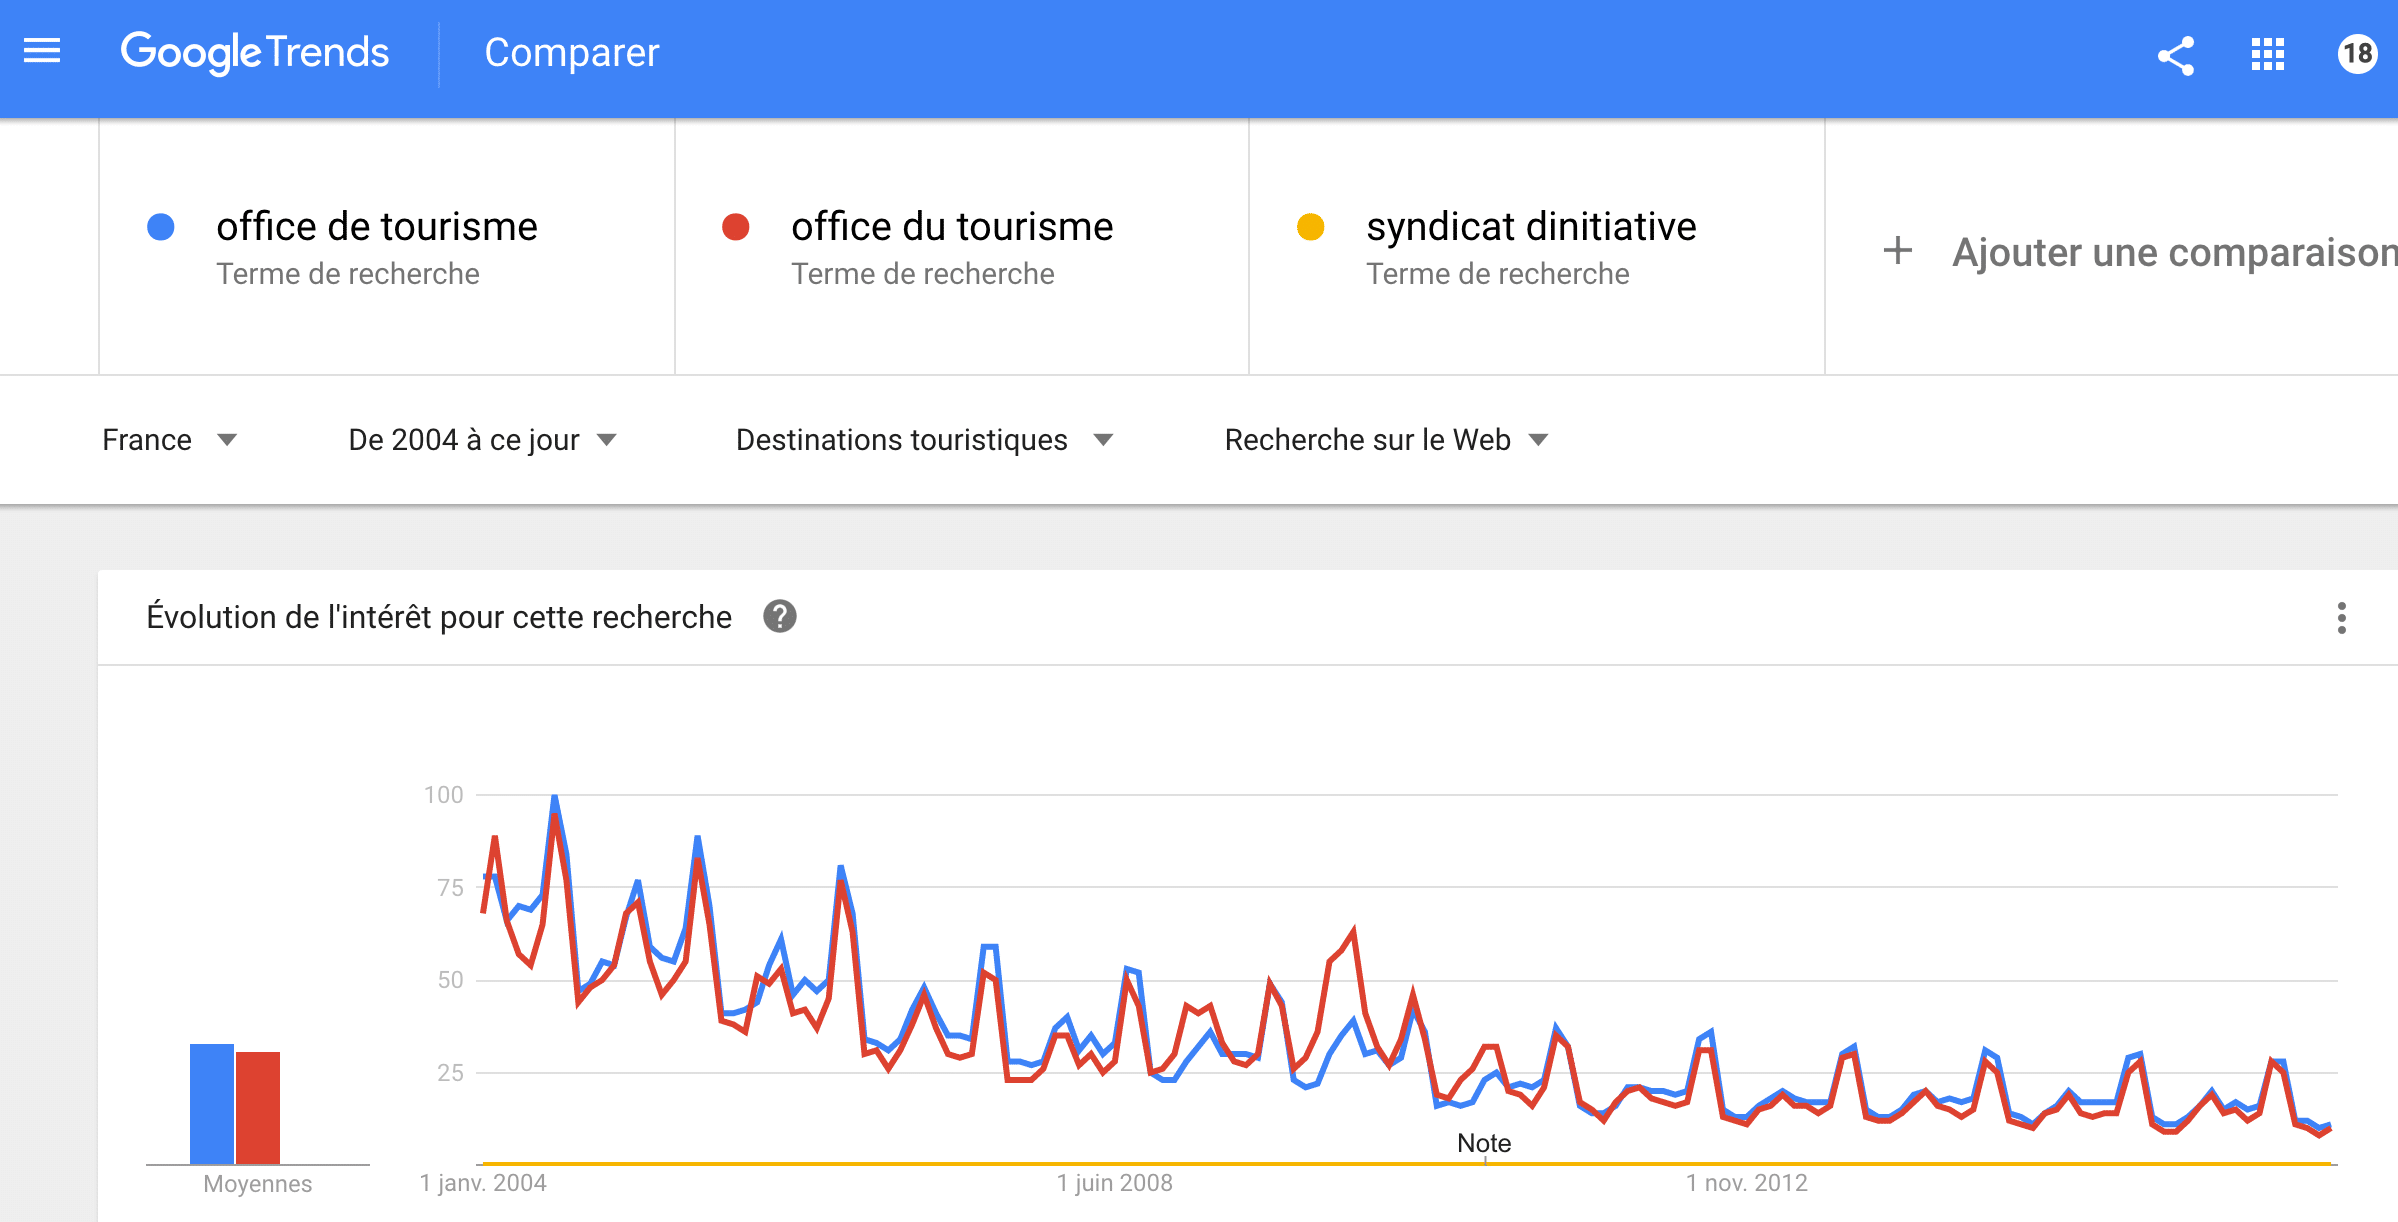Open chart options three-dot menu
Viewport: 2398px width, 1222px height.
2342,618
